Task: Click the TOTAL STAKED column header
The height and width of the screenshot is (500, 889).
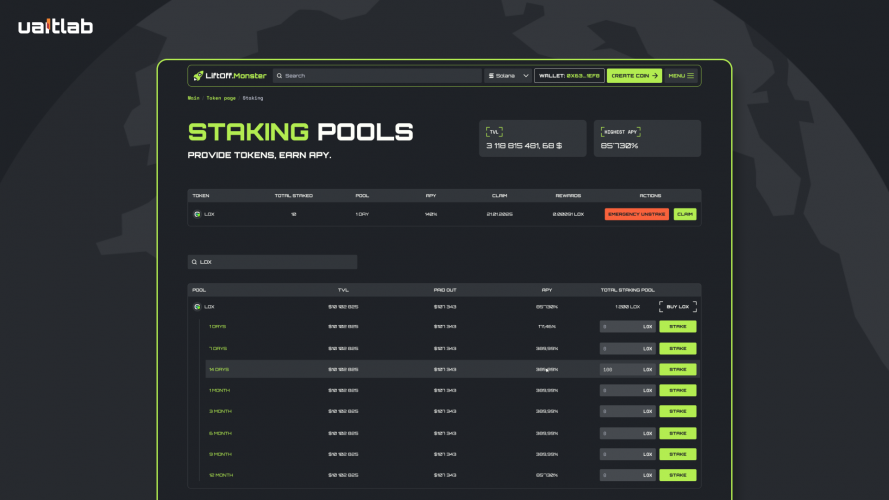Action: tap(294, 196)
